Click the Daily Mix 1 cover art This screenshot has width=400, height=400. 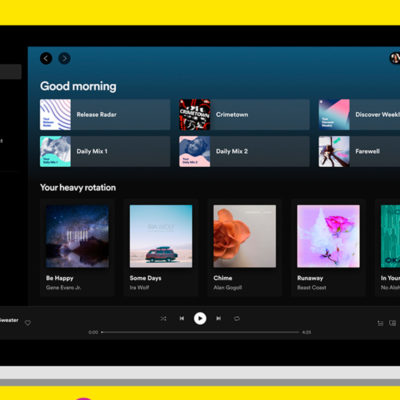55,151
